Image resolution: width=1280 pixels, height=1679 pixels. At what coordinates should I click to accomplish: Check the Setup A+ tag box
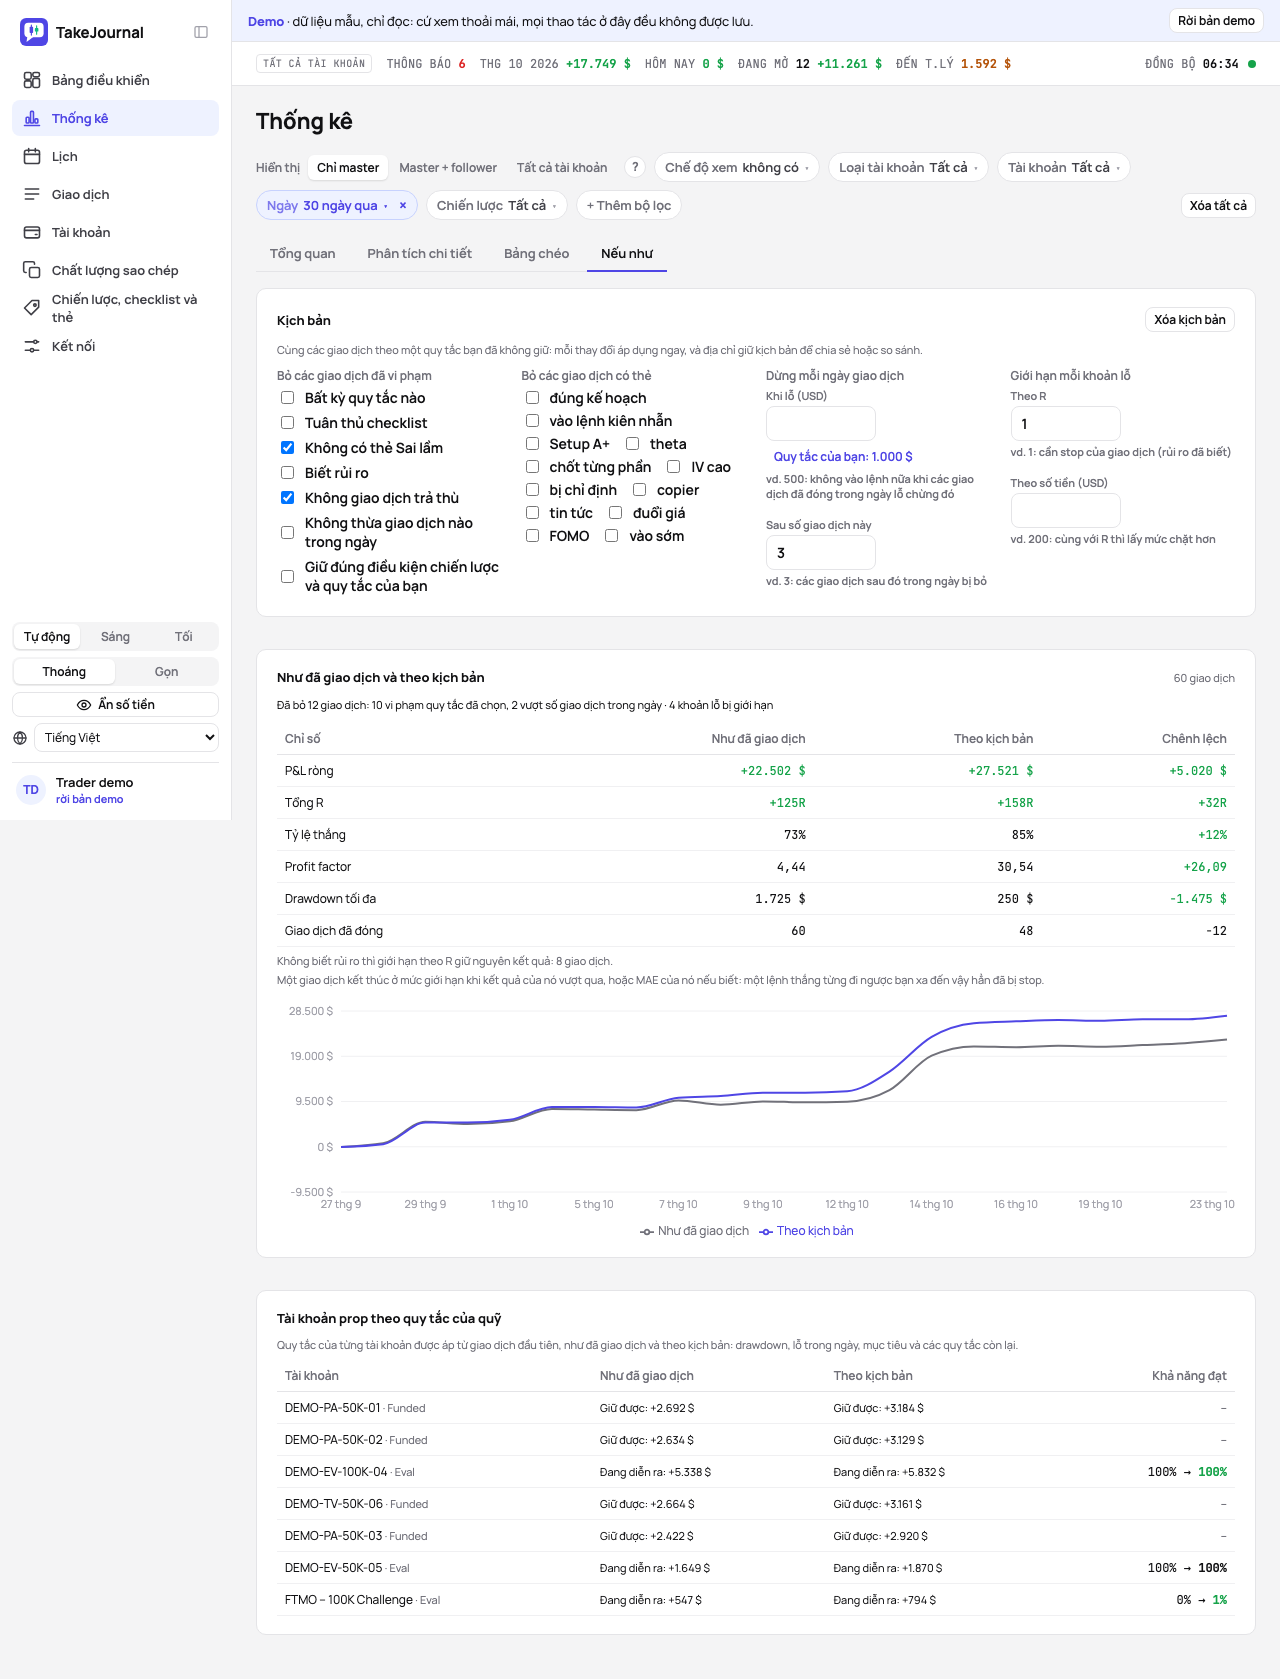532,444
